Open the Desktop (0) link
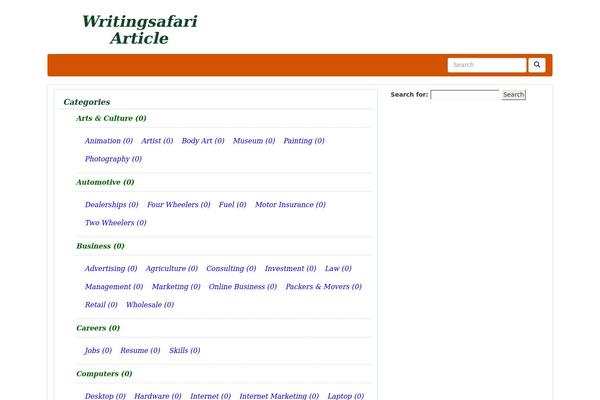Viewport: 600px width, 400px height. tap(105, 396)
